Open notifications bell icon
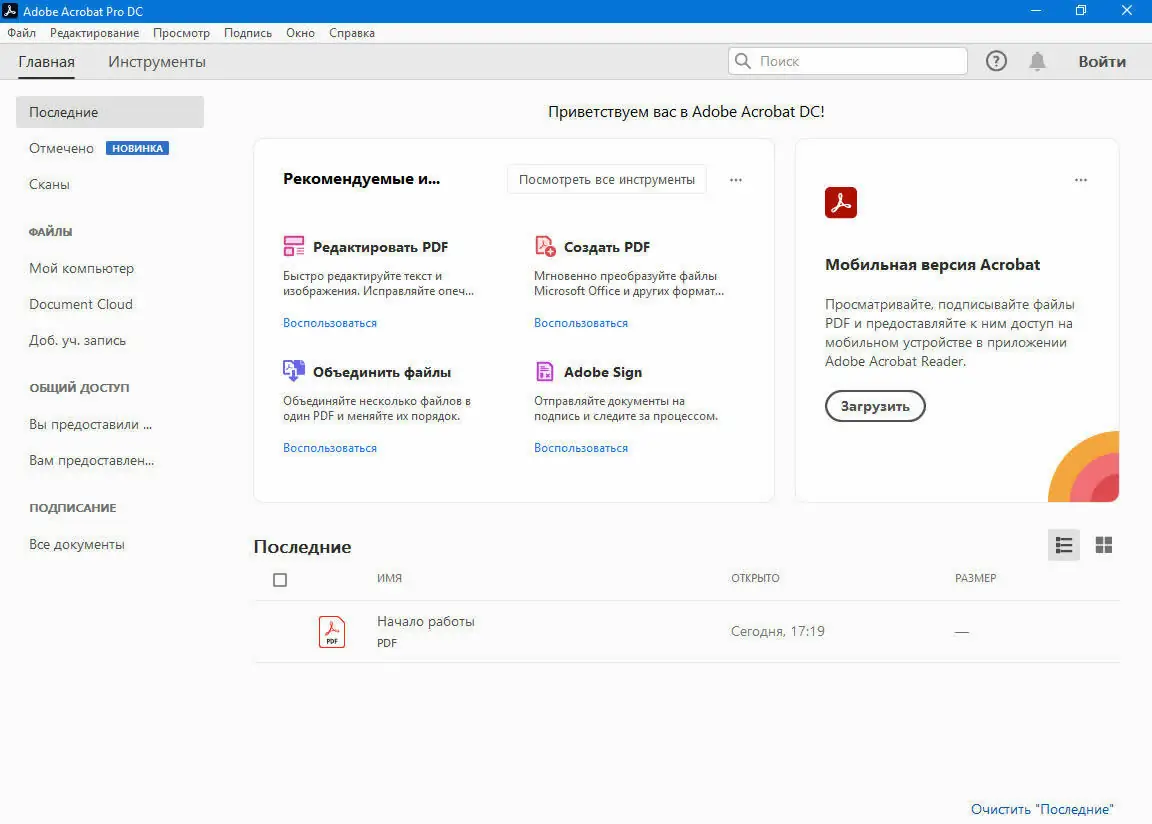Viewport: 1152px width, 824px height. [1037, 61]
